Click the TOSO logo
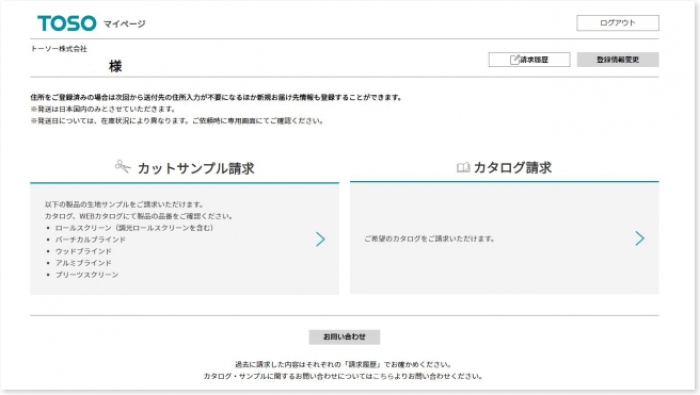The height and width of the screenshot is (395, 700). (67, 23)
